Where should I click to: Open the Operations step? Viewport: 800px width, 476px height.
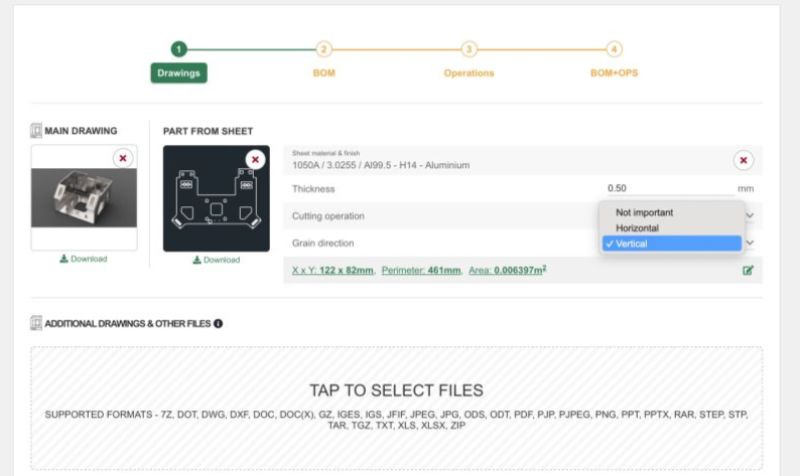(469, 73)
